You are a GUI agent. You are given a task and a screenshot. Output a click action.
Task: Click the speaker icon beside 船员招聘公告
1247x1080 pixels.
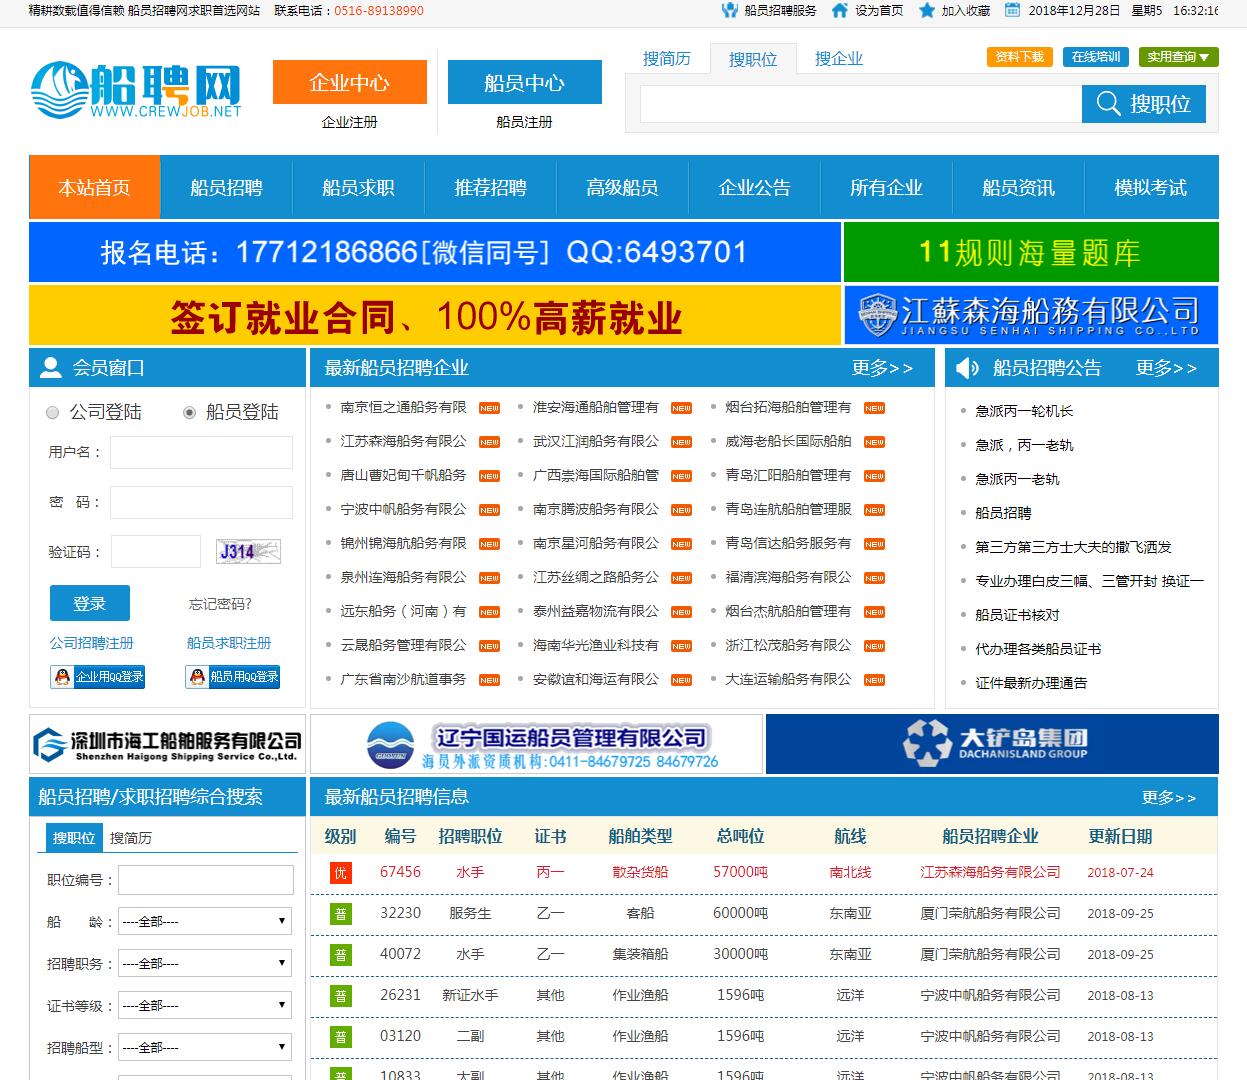click(967, 368)
